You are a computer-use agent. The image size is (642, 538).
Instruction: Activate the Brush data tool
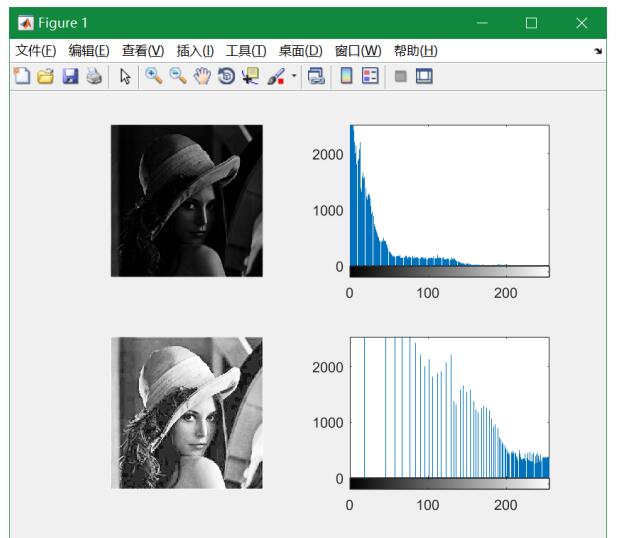(x=276, y=76)
